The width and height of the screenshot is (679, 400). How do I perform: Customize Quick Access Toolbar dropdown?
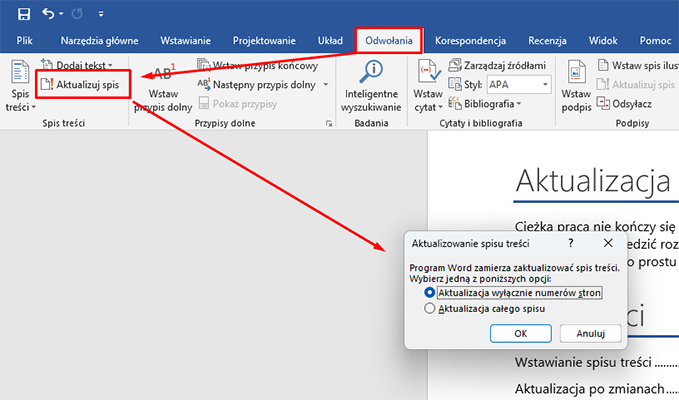pos(101,14)
